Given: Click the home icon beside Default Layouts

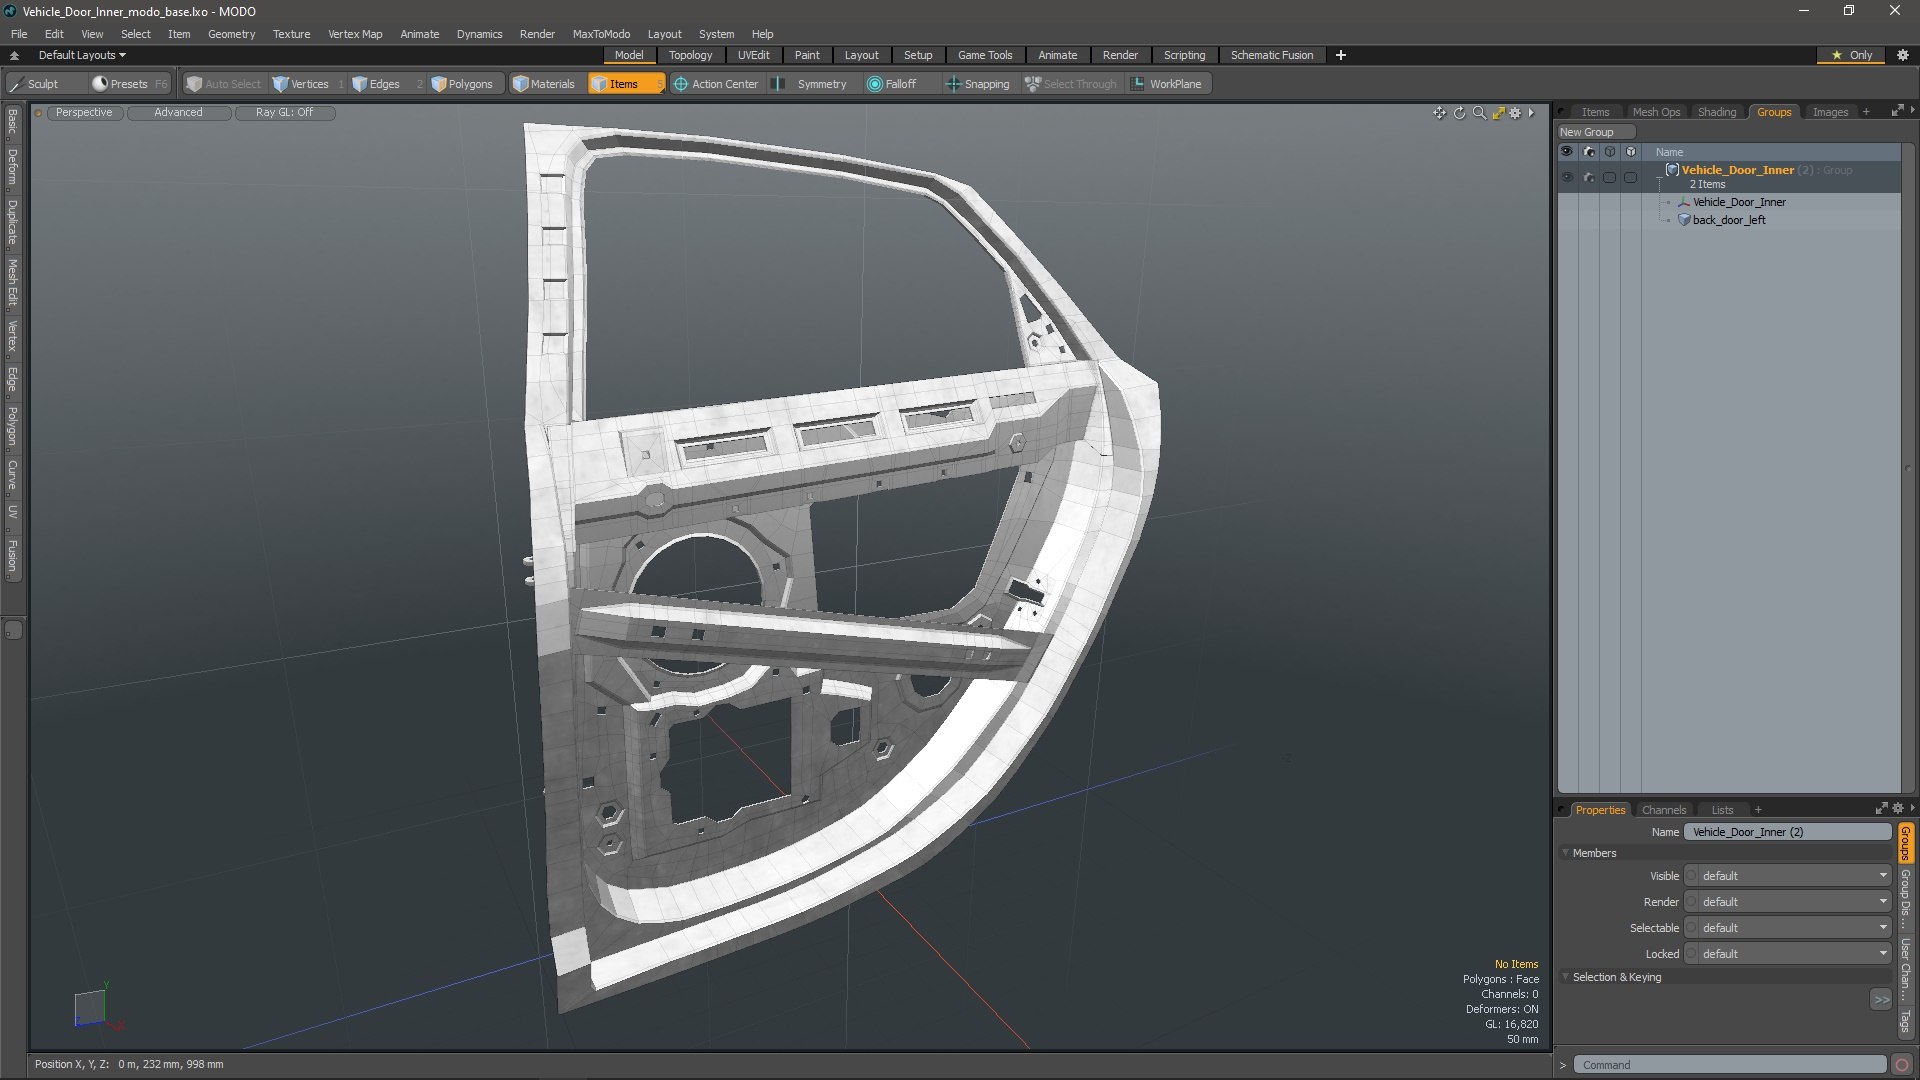Looking at the screenshot, I should point(14,55).
